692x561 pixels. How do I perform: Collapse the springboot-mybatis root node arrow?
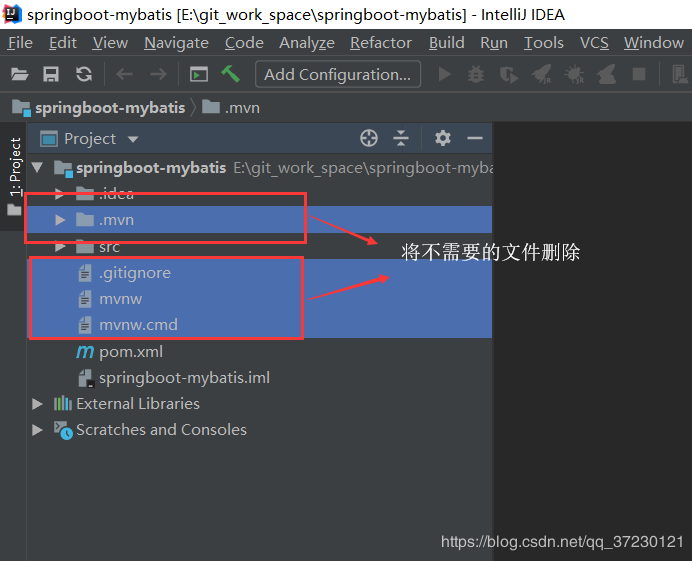pyautogui.click(x=37, y=168)
